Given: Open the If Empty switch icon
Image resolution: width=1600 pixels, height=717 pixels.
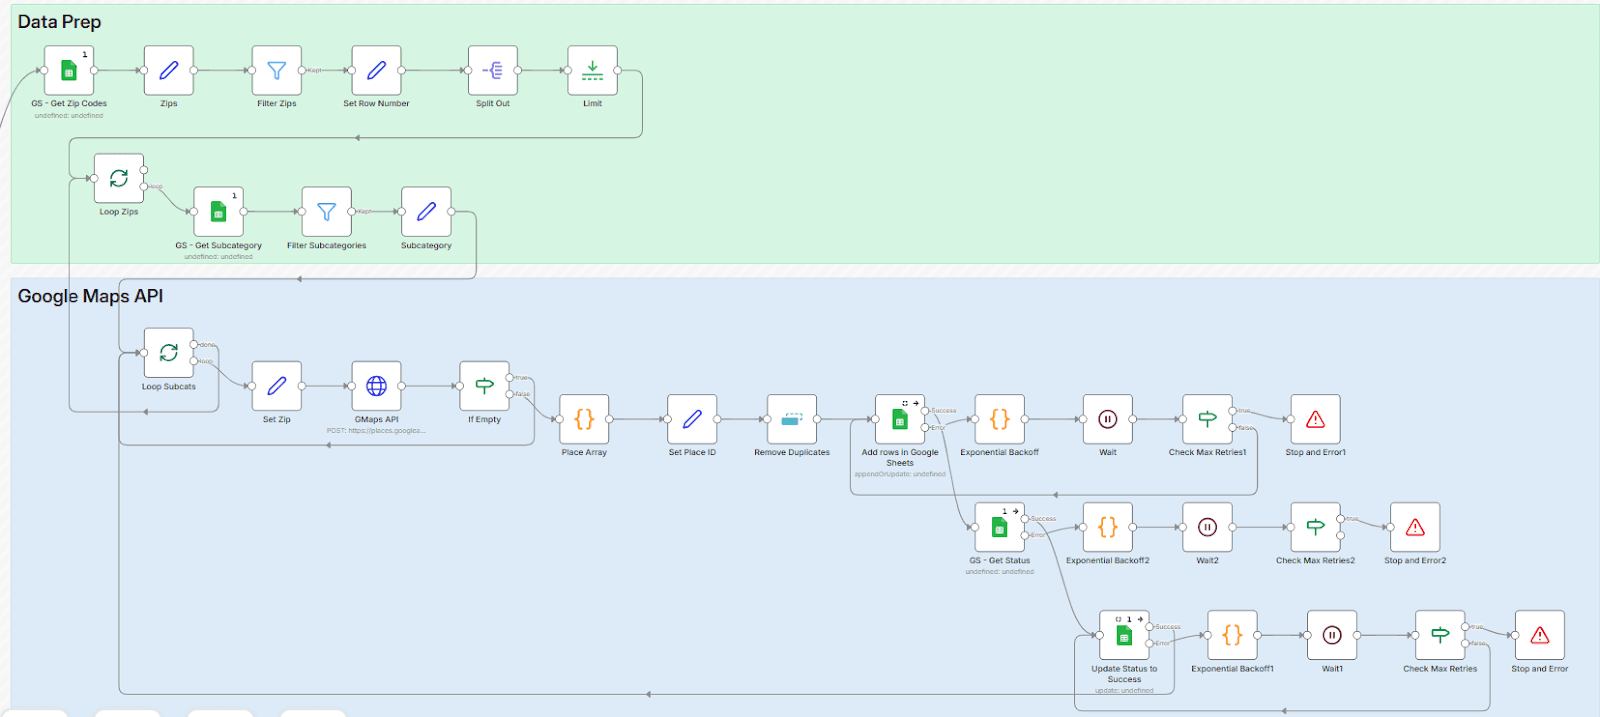Looking at the screenshot, I should [483, 386].
